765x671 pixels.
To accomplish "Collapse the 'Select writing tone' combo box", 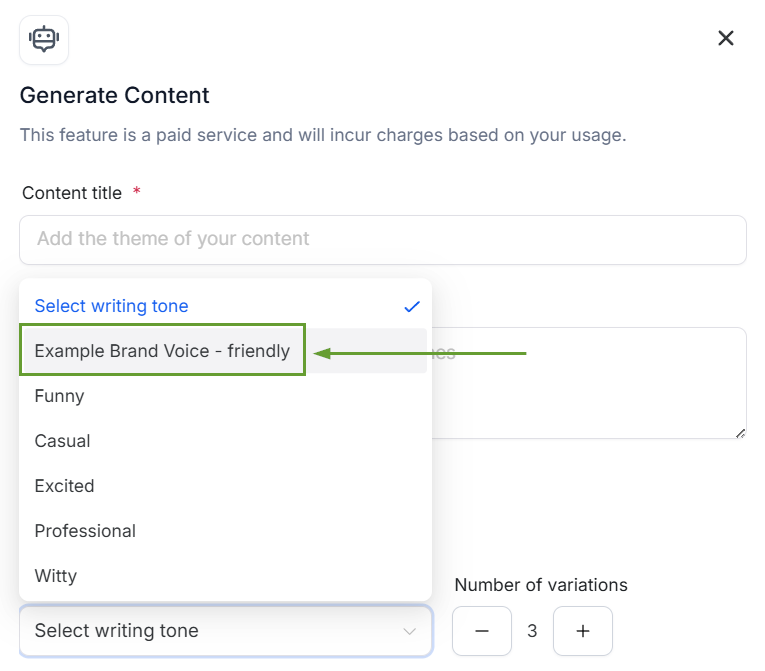I will tap(225, 630).
